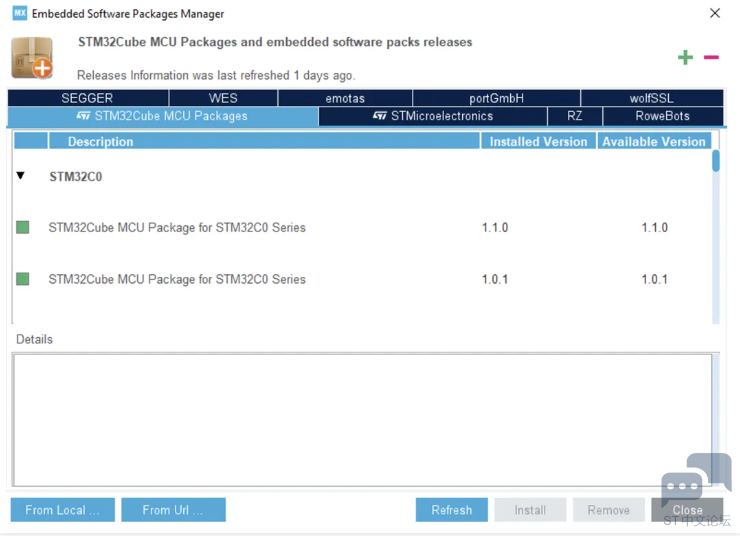Close the Embedded Software Packages Manager window
740x536 pixels.
pos(715,13)
